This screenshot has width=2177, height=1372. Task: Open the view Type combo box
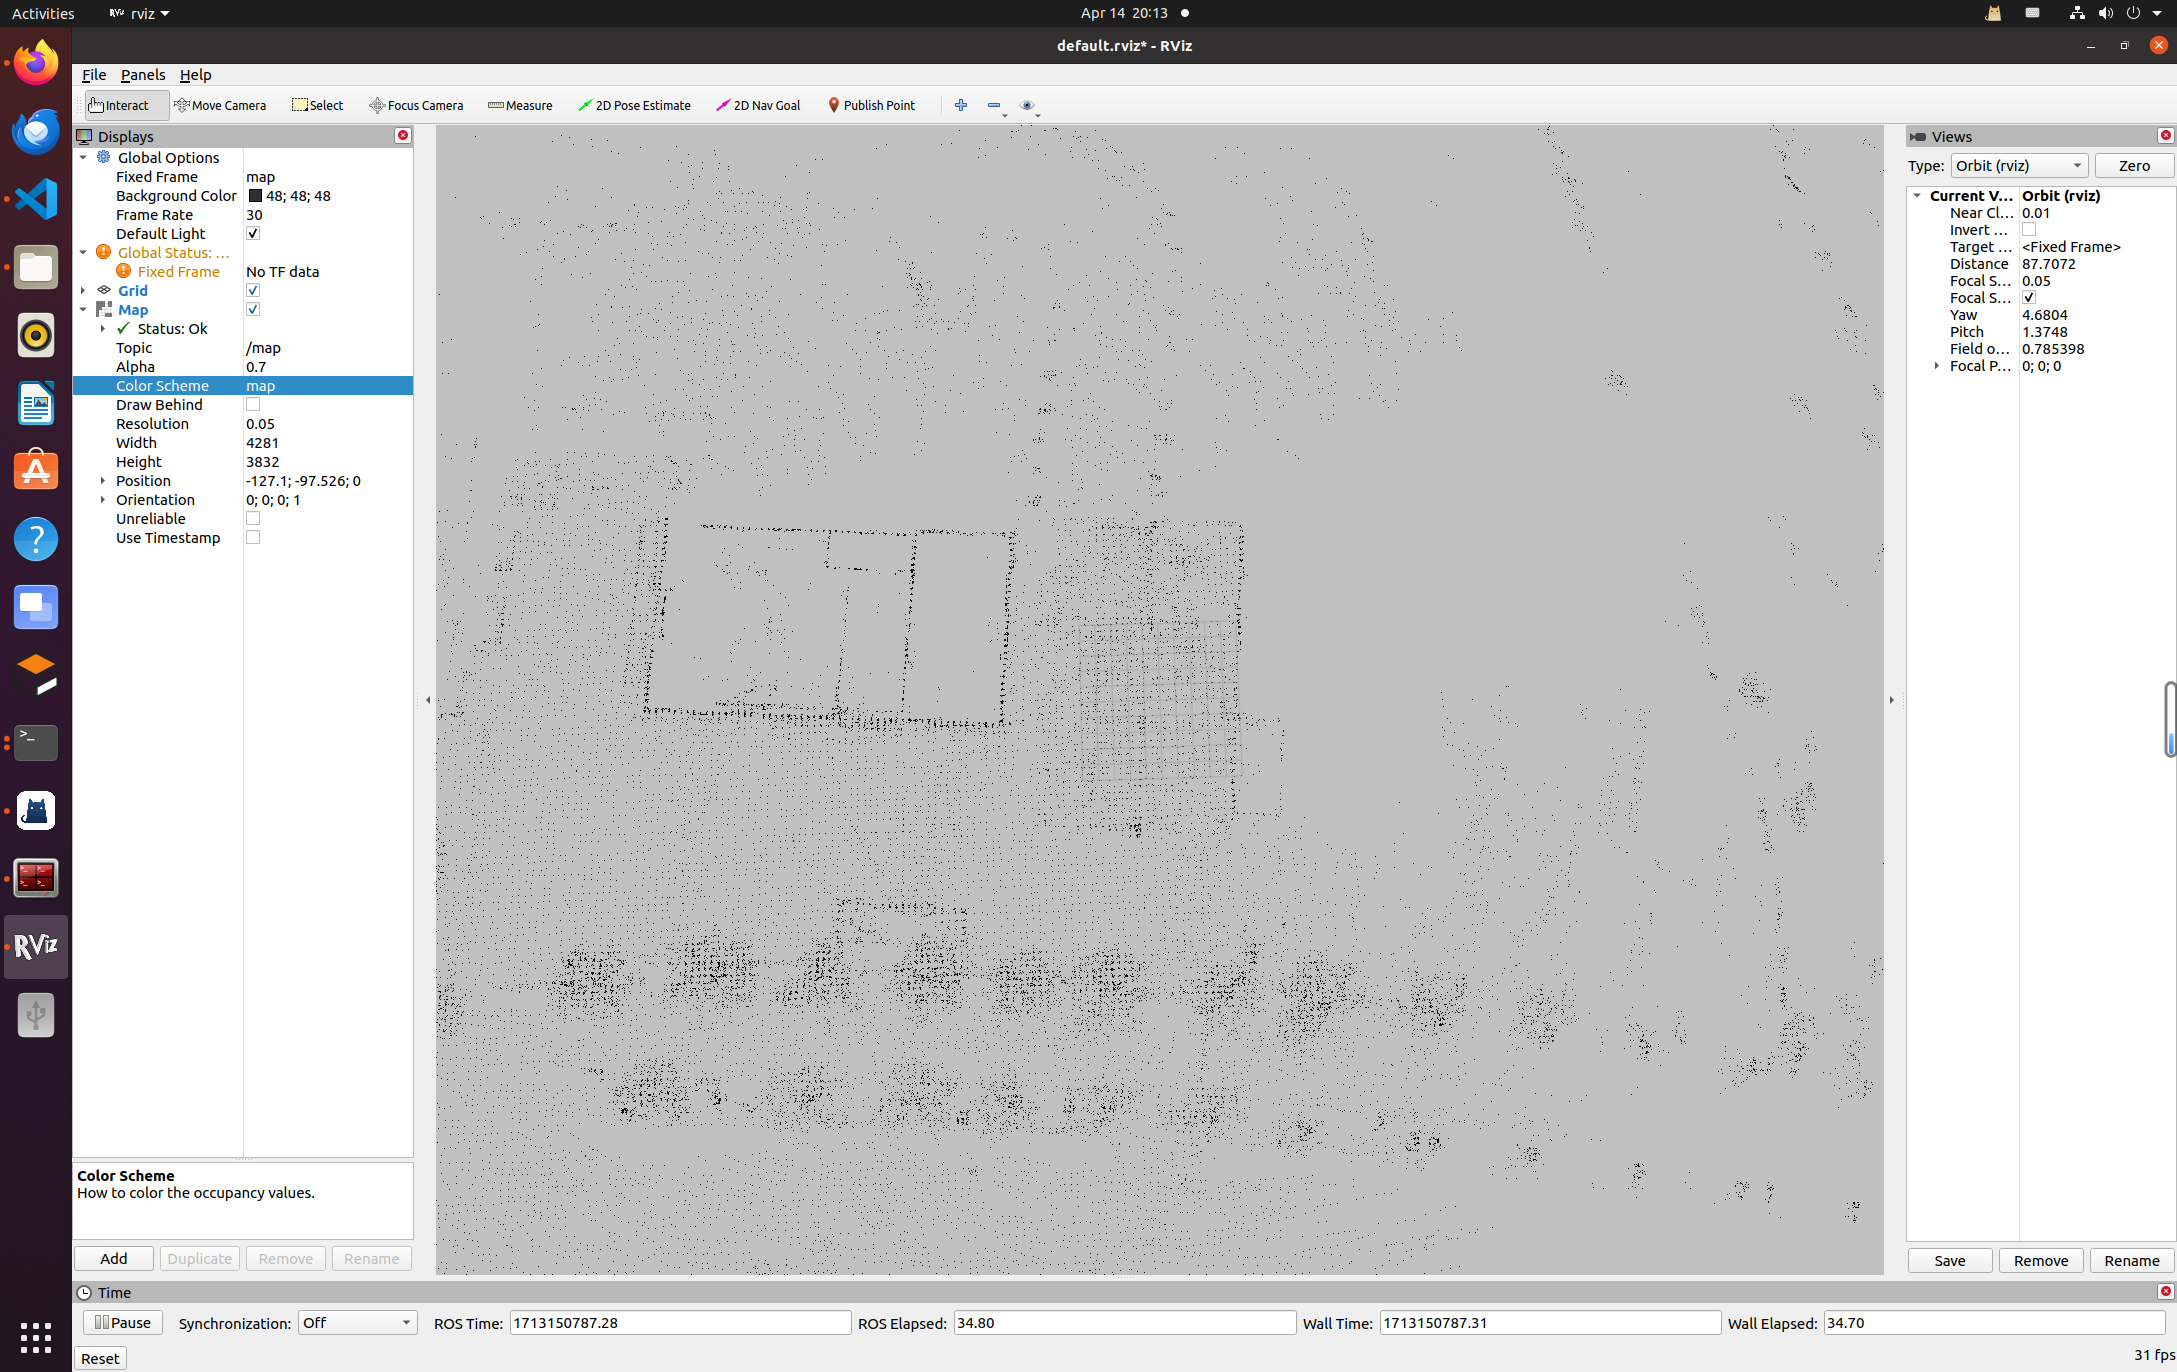[x=2018, y=166]
